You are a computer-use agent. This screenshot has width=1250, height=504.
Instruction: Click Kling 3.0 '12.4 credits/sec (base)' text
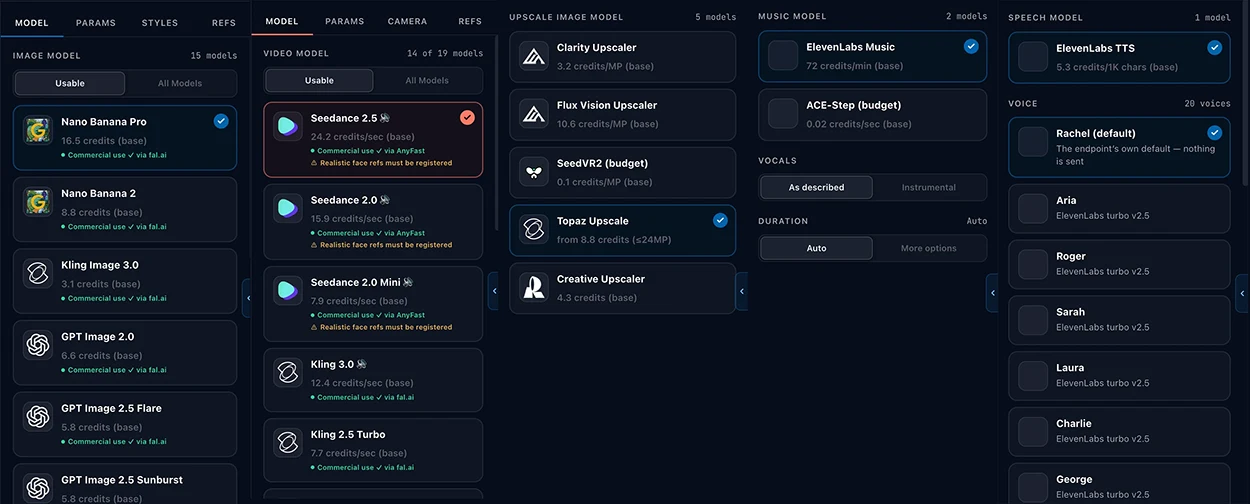362,383
